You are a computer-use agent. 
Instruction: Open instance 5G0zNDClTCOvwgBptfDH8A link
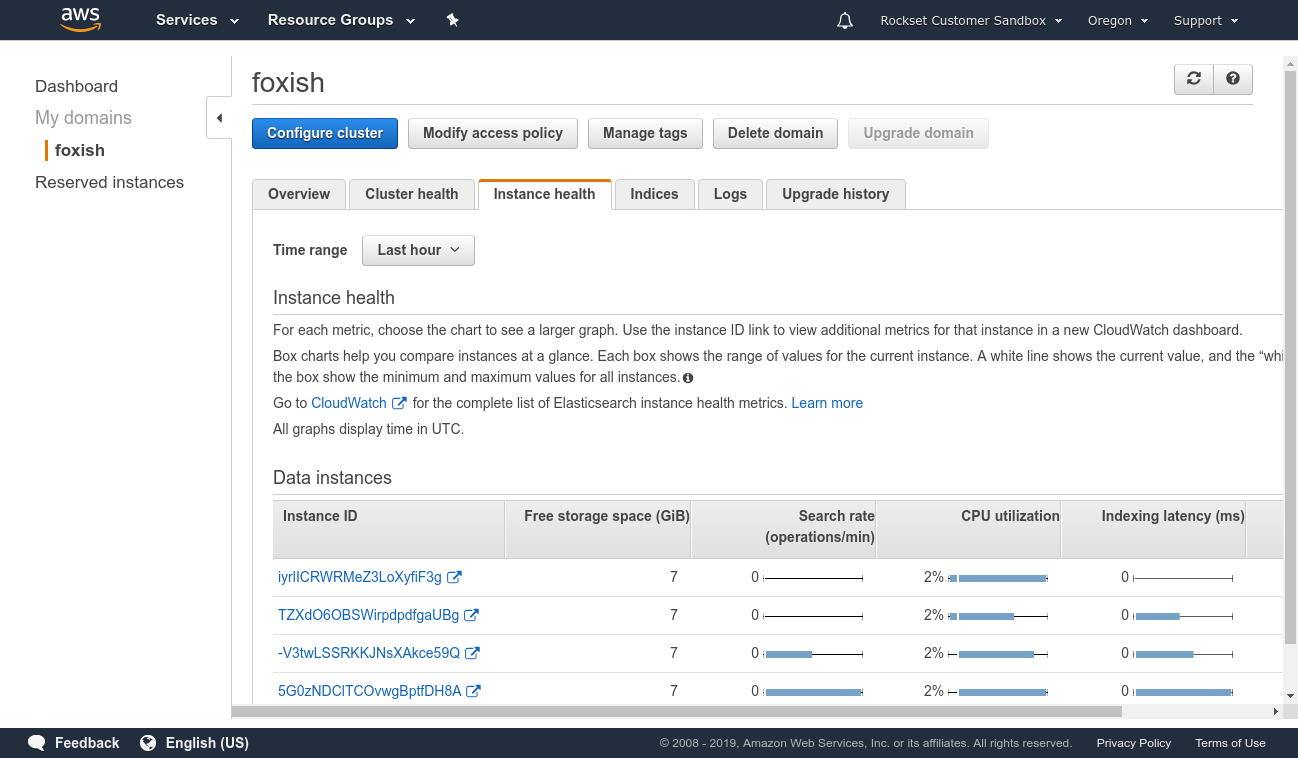point(370,691)
